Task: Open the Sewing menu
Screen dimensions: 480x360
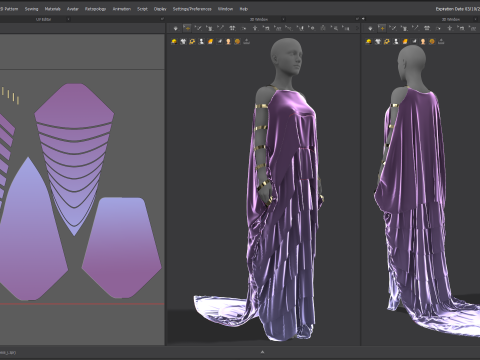Action: pyautogui.click(x=31, y=9)
